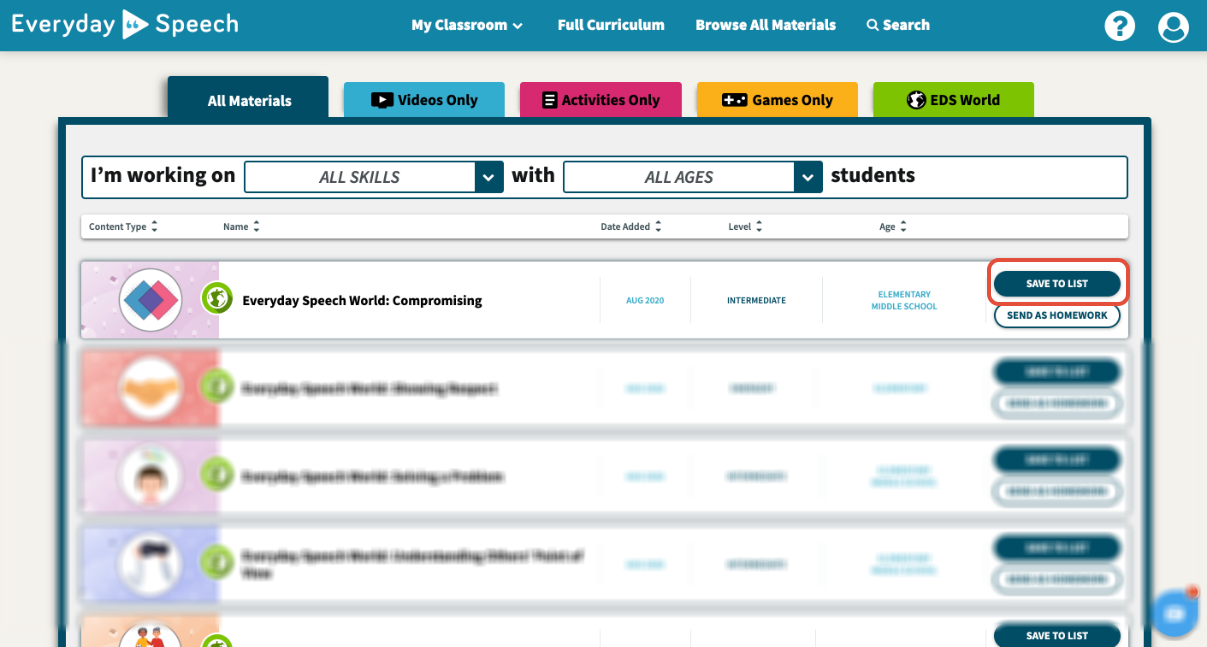Open Browse All Materials
This screenshot has height=647, width=1207.
pyautogui.click(x=766, y=25)
